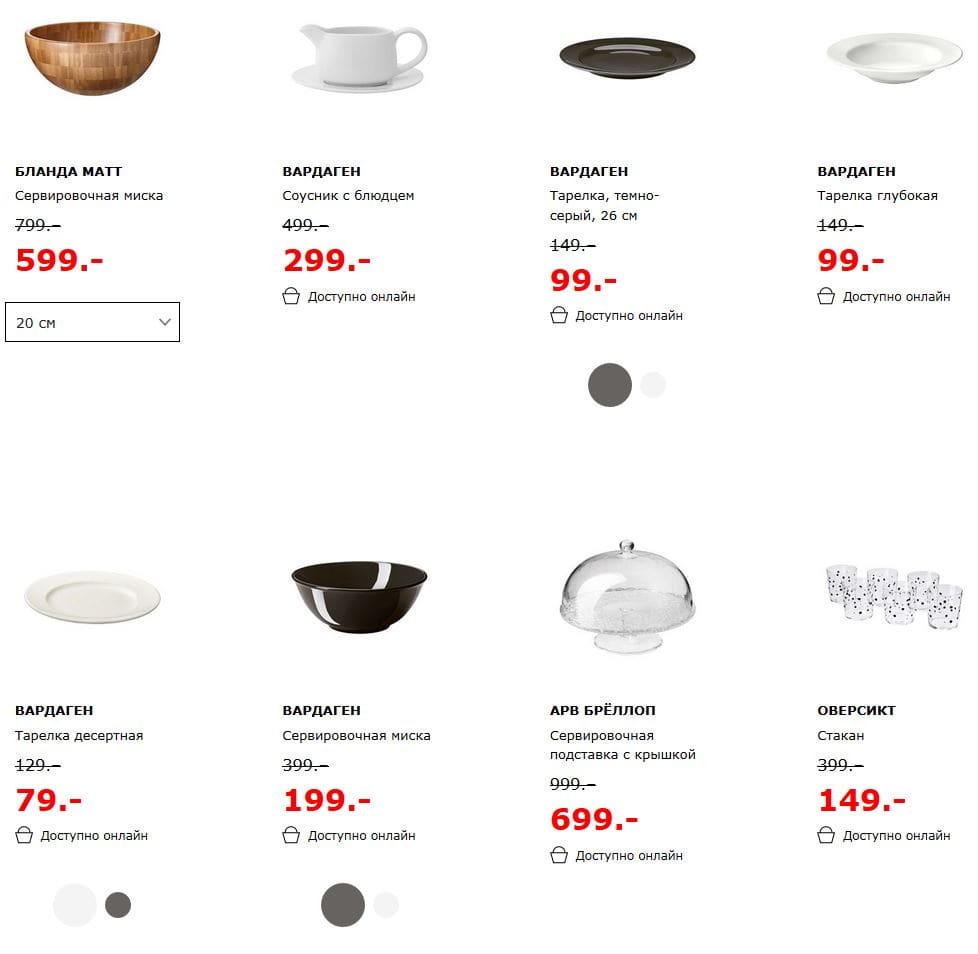Choose white color swatch for Тарелка десертная
The width and height of the screenshot is (978, 954).
tap(75, 905)
